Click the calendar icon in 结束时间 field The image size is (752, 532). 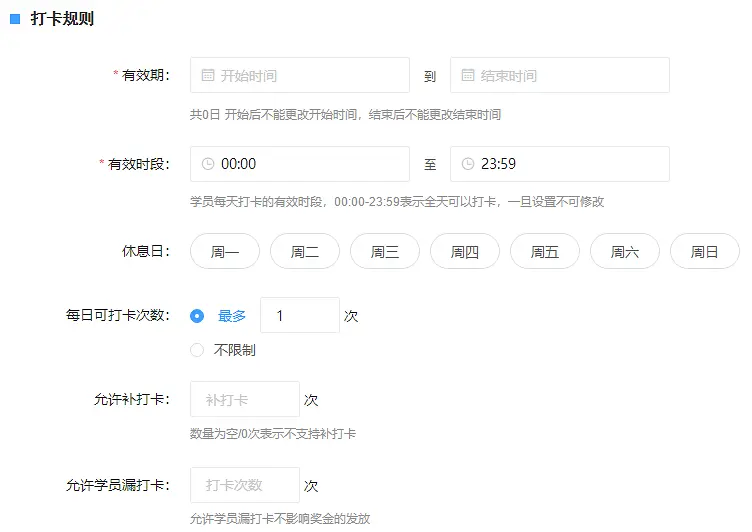coord(468,75)
